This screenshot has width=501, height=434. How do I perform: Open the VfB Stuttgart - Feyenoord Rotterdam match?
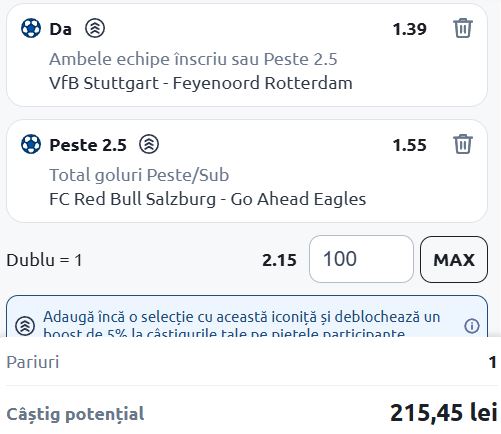click(x=201, y=83)
